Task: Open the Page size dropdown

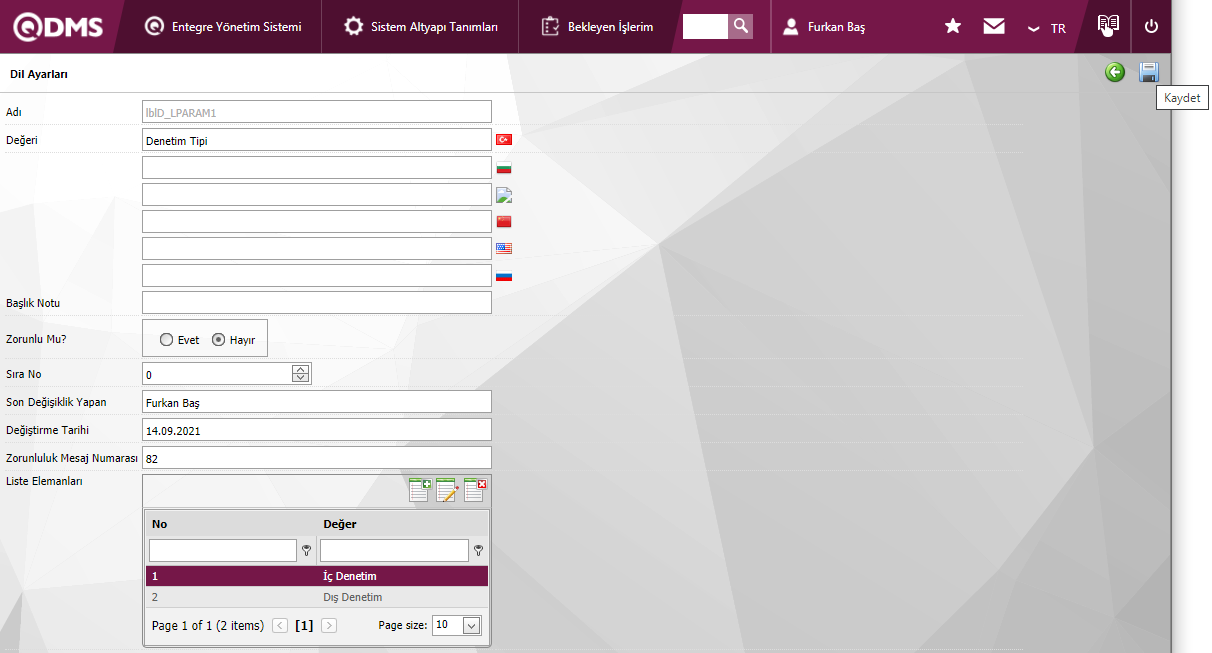Action: coord(472,625)
